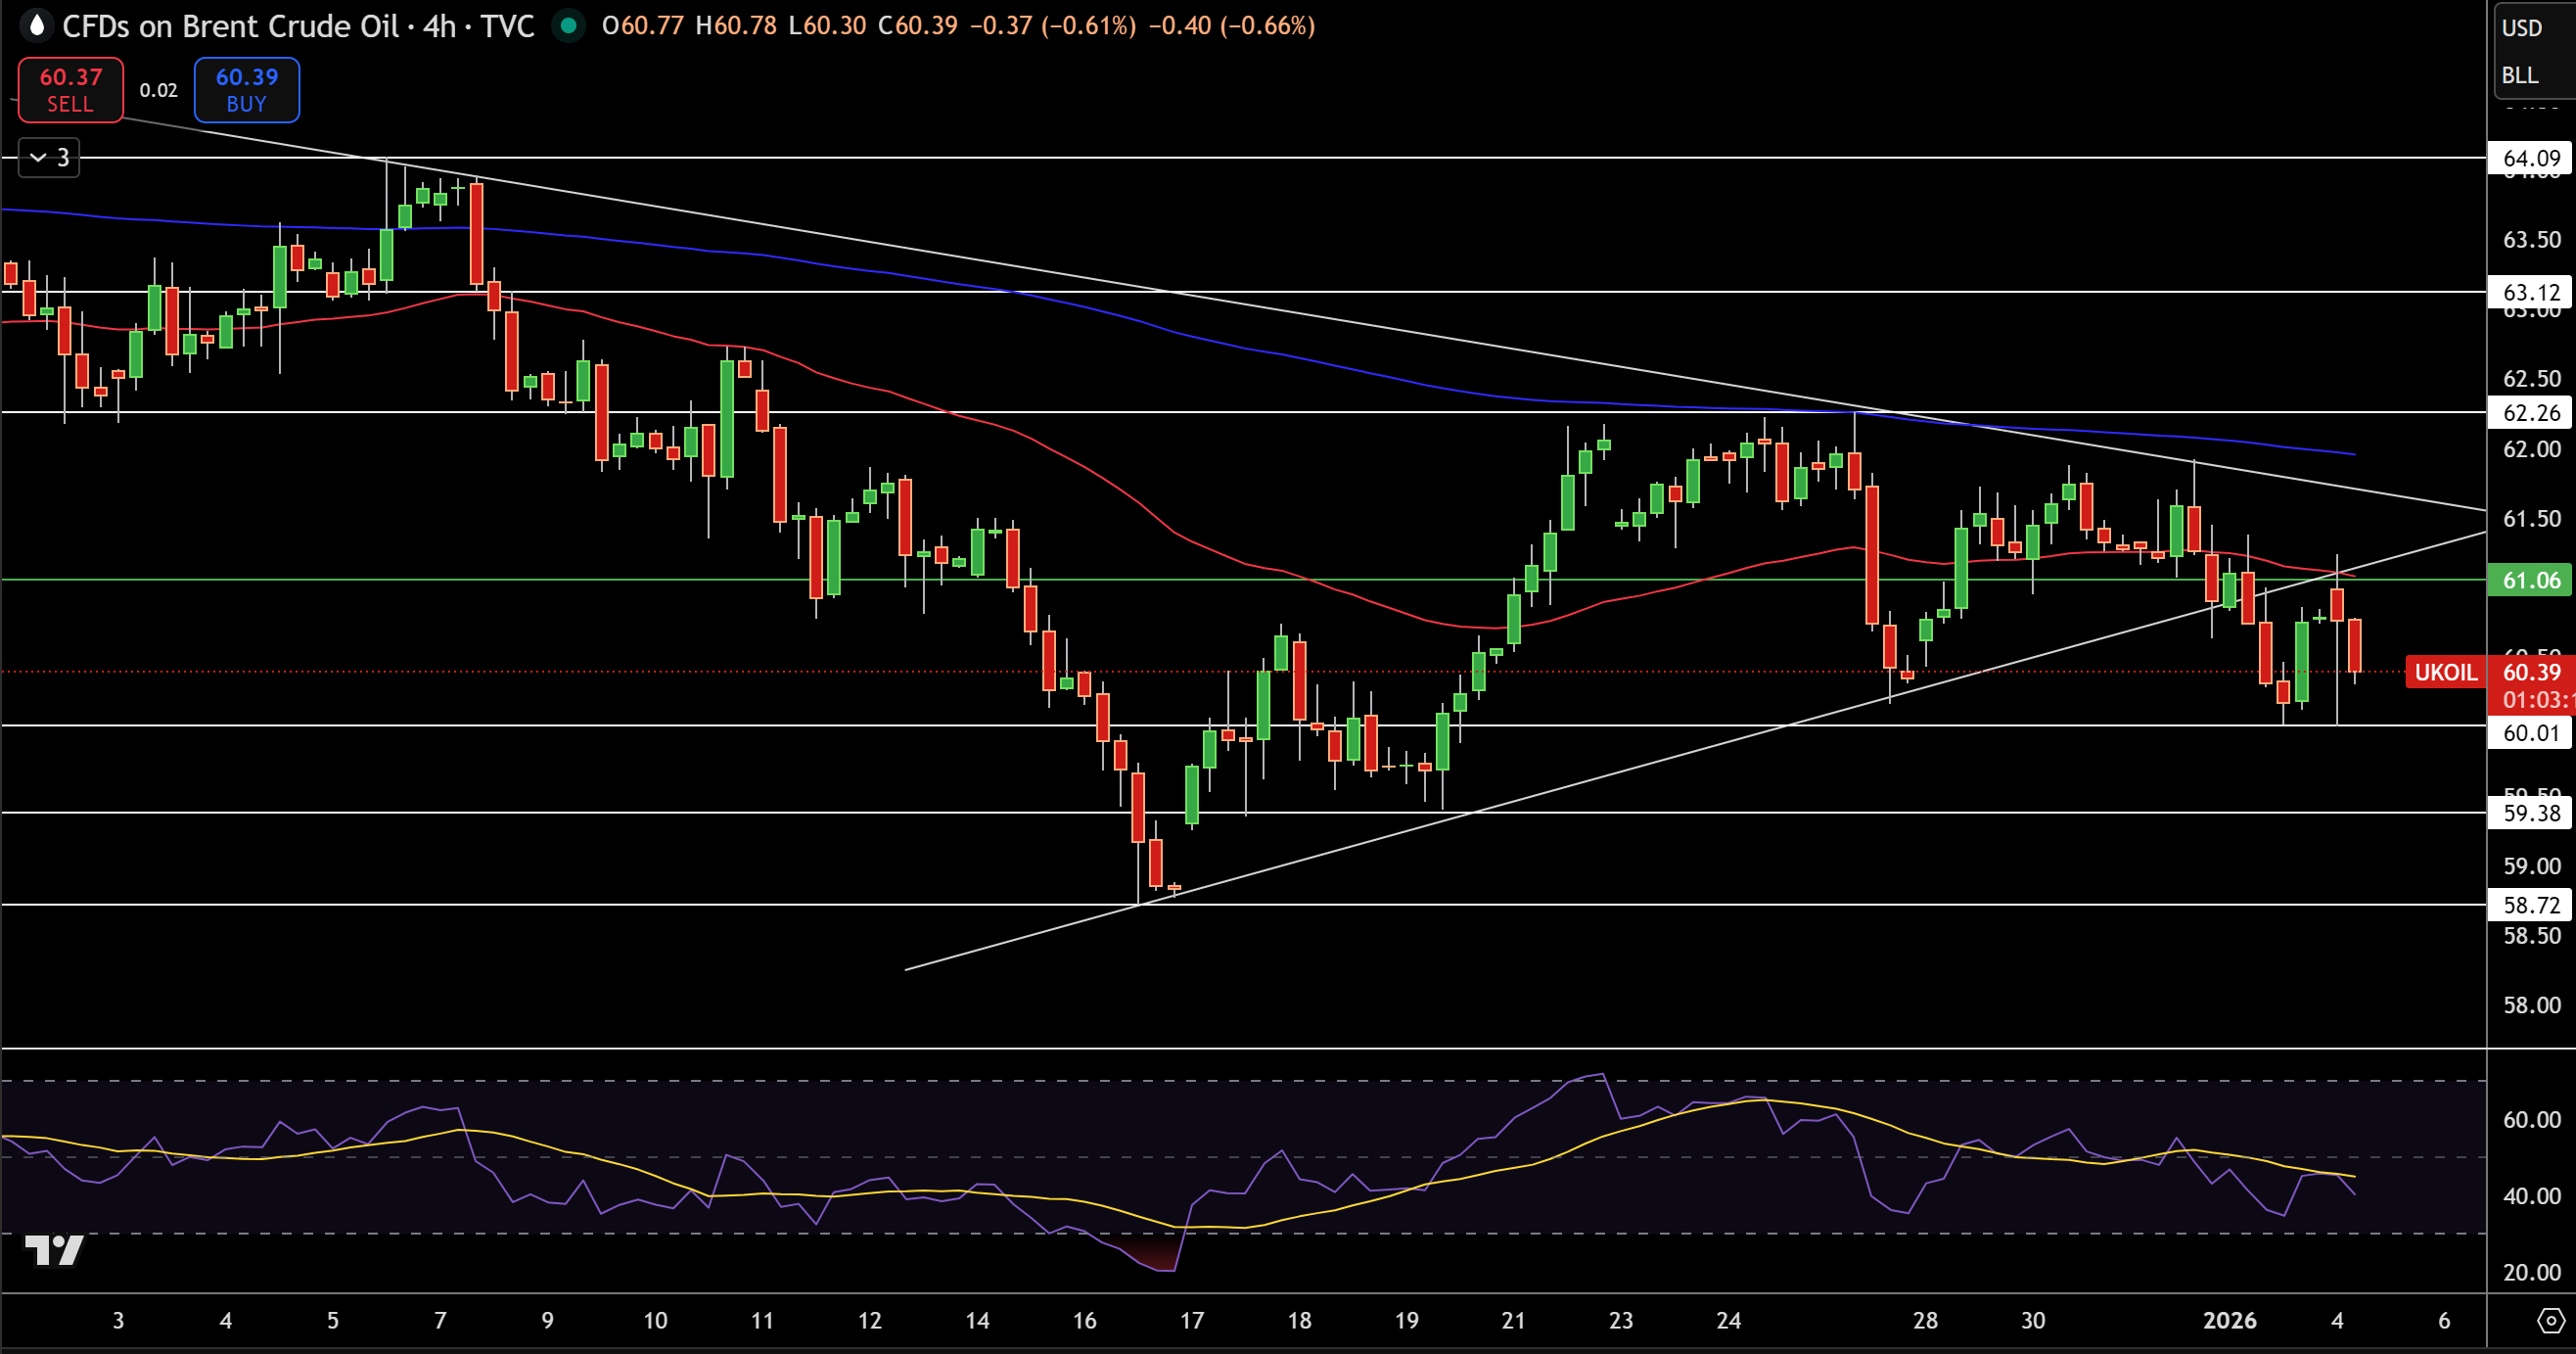Viewport: 2576px width, 1354px height.
Task: Select the 63.12 horizontal line price label
Action: tap(2531, 292)
